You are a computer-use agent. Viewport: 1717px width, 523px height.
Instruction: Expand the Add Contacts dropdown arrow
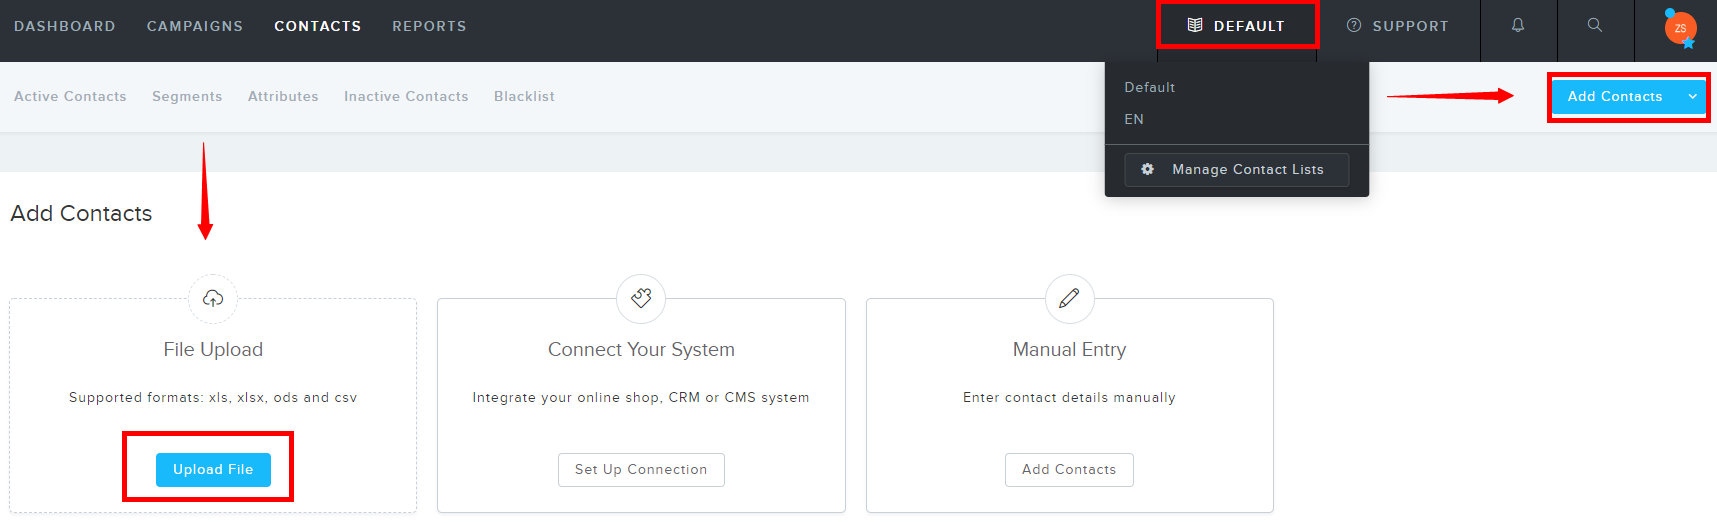[1692, 97]
